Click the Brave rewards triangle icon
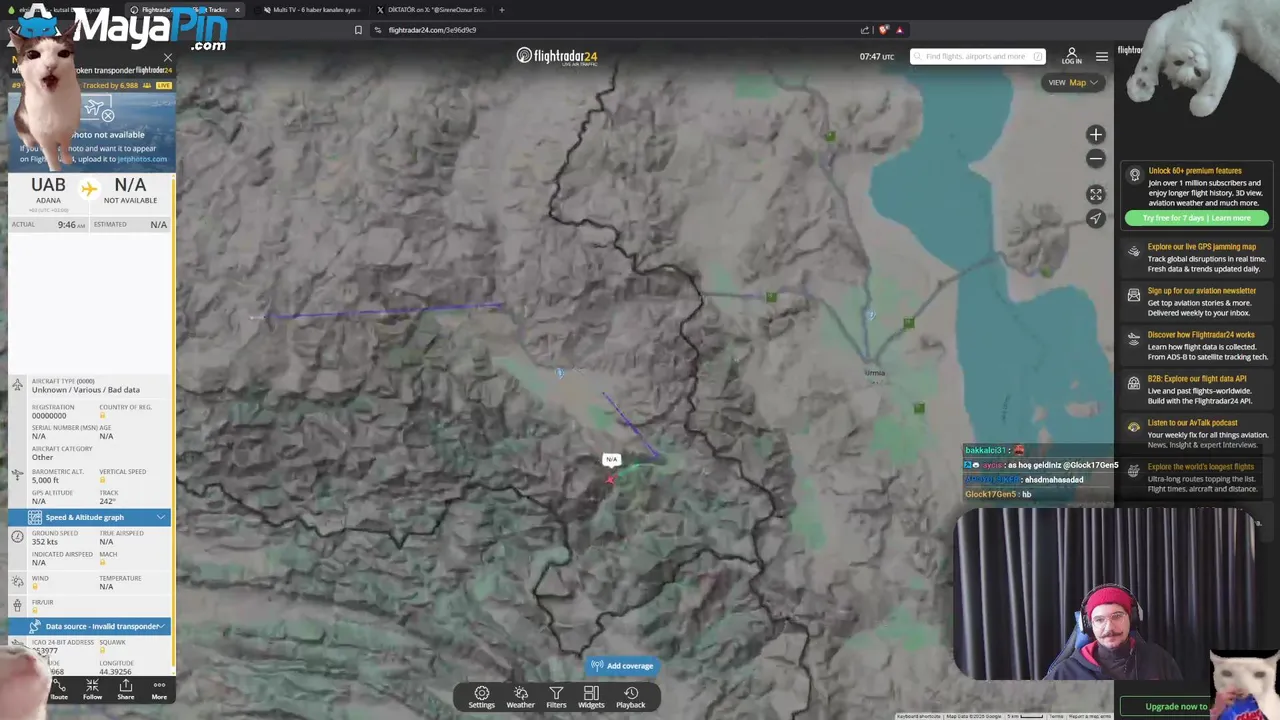The image size is (1280, 720). pyautogui.click(x=899, y=30)
